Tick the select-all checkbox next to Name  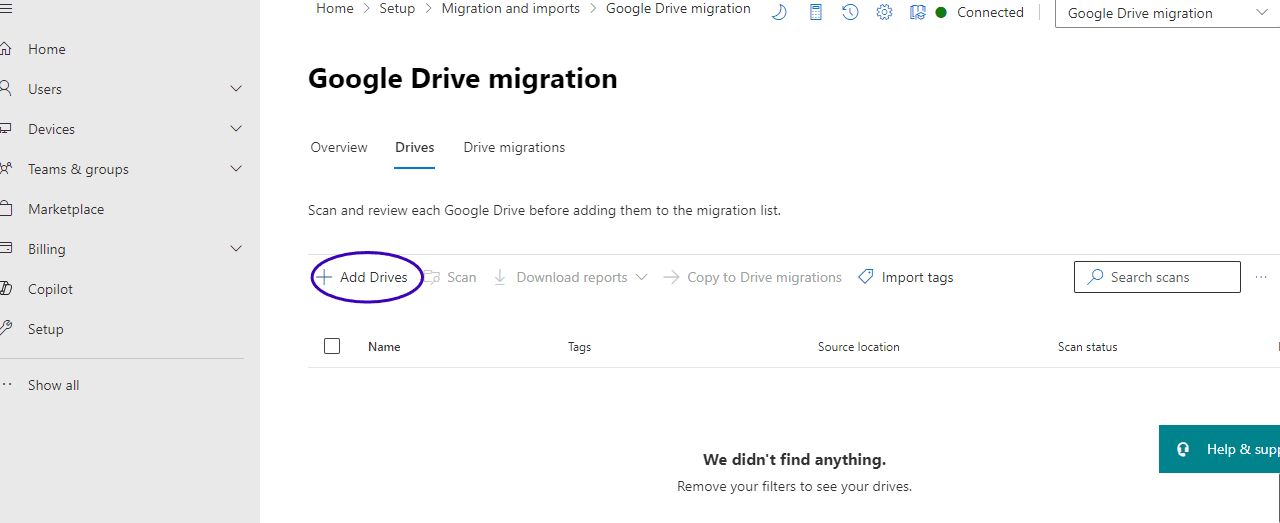pos(332,346)
